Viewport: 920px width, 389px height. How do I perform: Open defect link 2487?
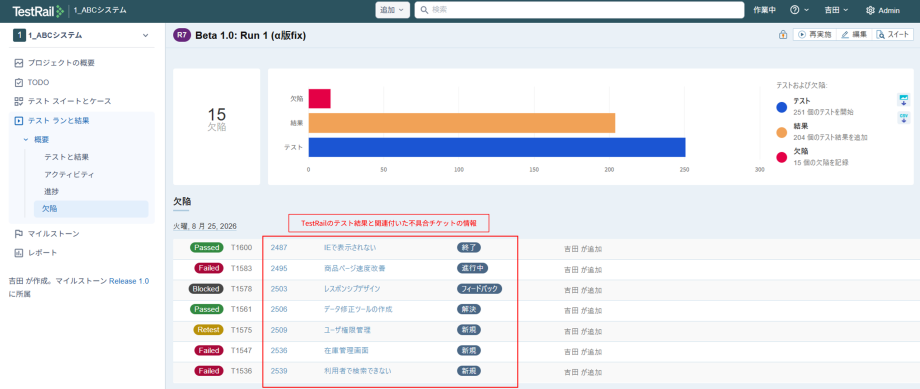pos(279,248)
